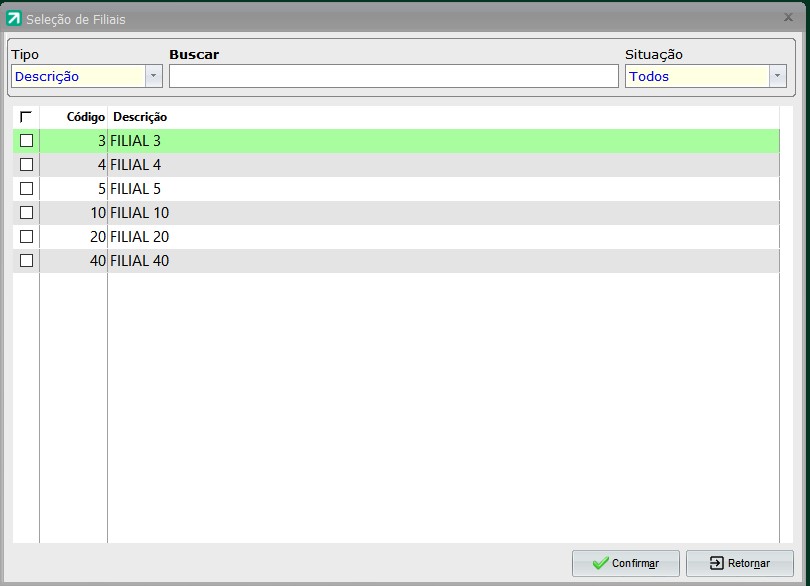The image size is (810, 586).
Task: Select the FILIAL 20 row description
Action: [140, 237]
